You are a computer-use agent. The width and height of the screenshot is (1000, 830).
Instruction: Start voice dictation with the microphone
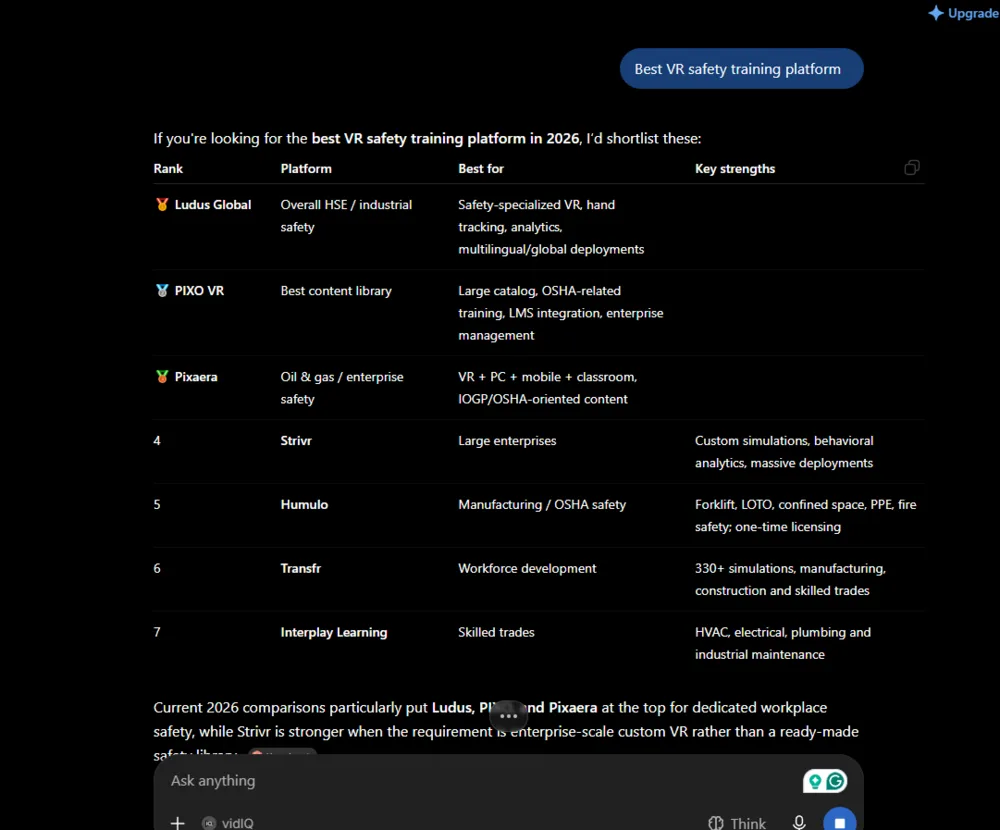click(798, 822)
